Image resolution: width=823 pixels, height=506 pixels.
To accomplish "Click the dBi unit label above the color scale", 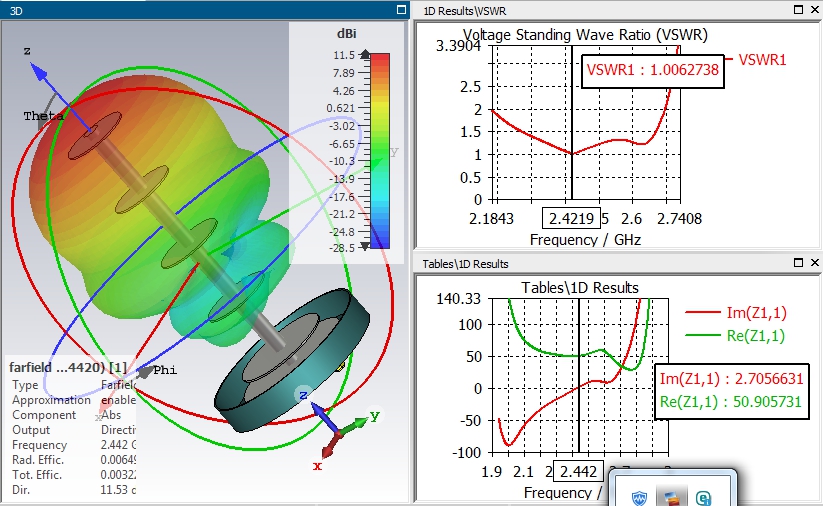I will [346, 34].
